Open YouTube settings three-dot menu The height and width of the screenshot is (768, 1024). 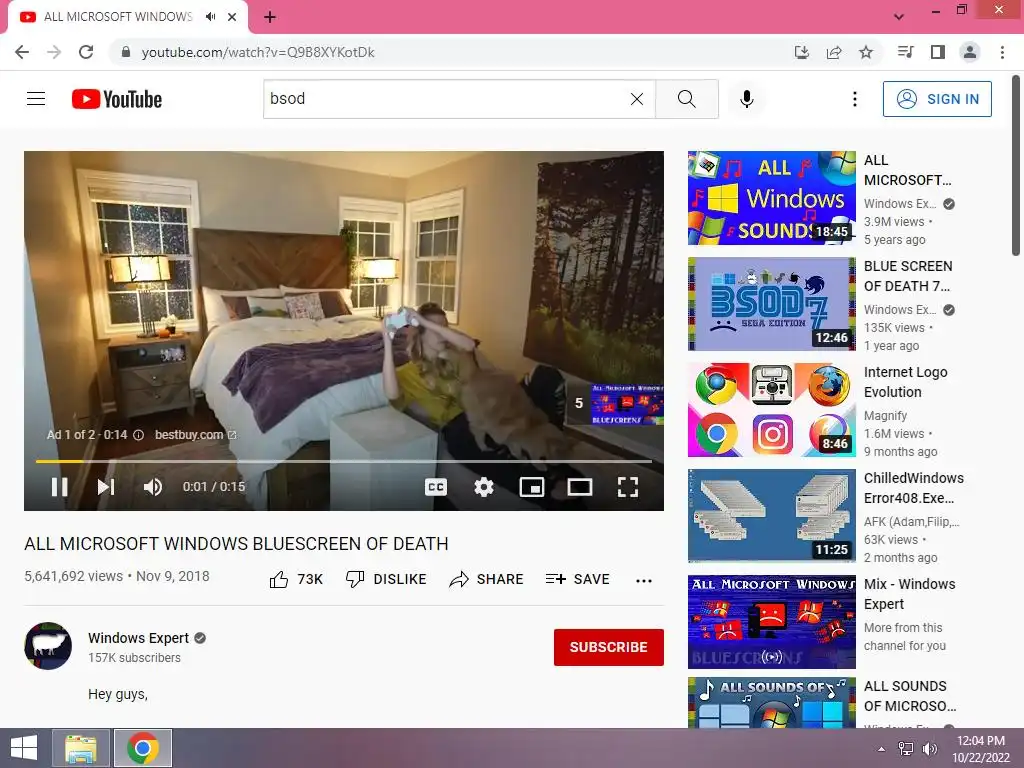tap(855, 99)
